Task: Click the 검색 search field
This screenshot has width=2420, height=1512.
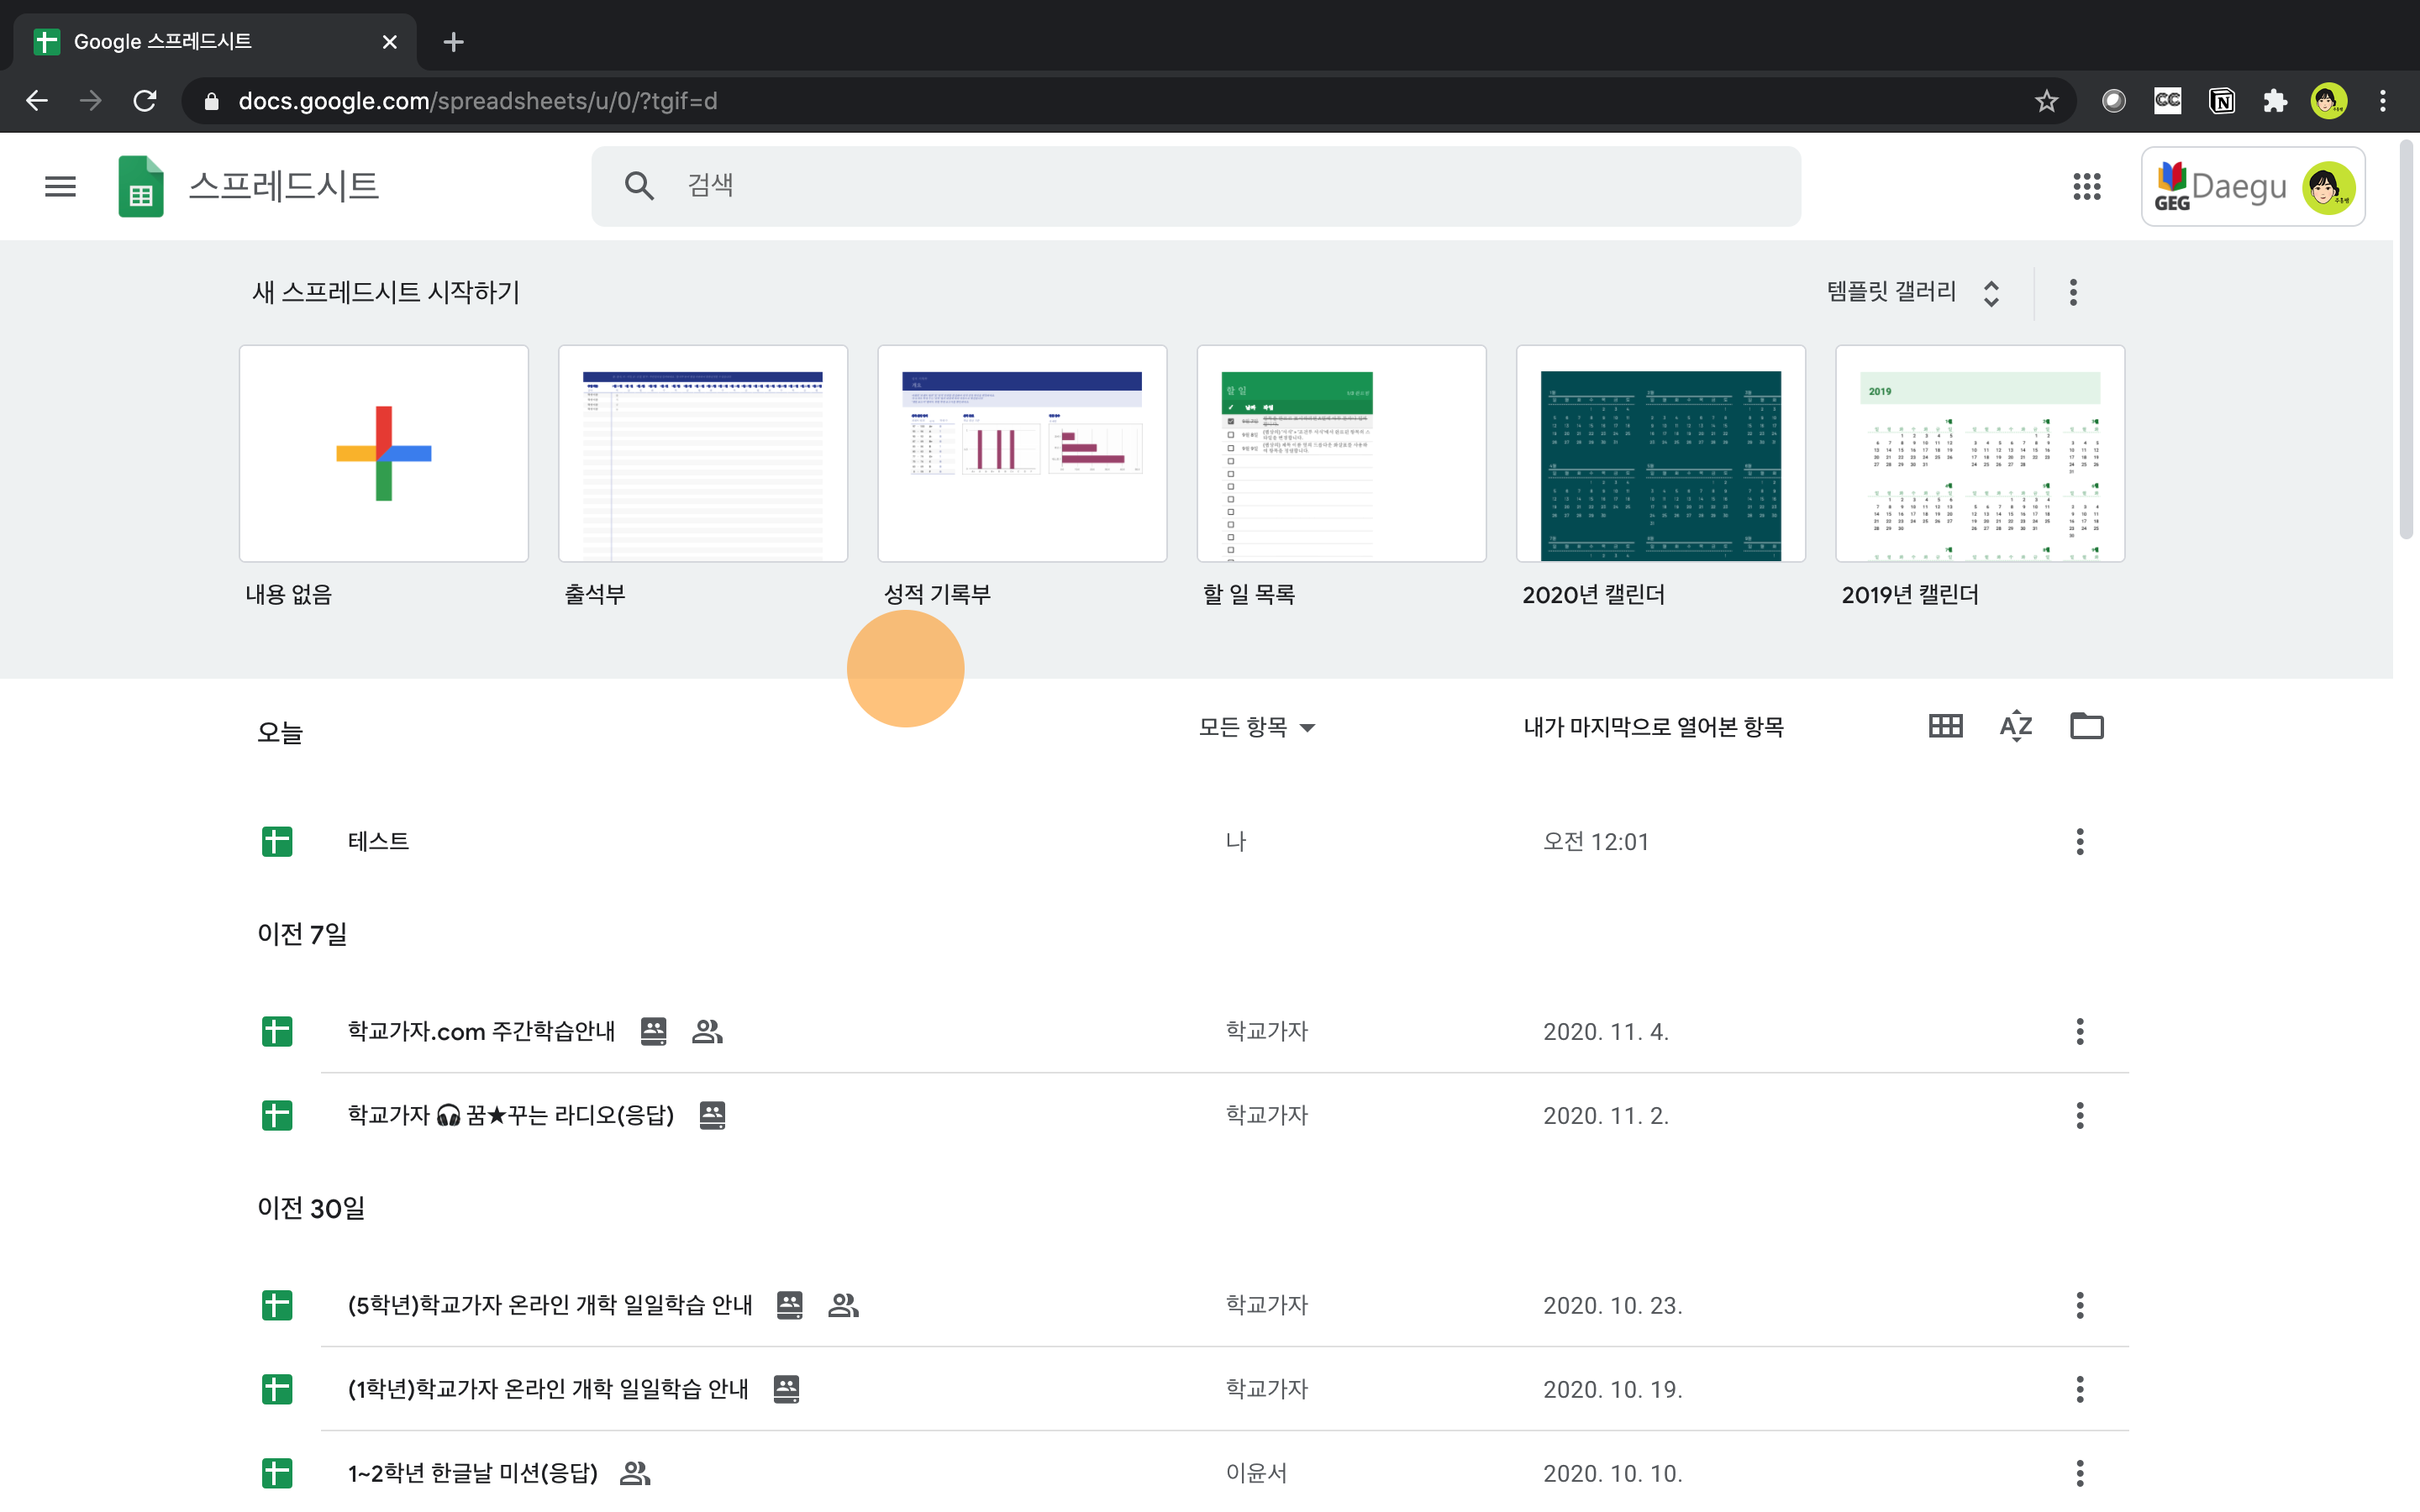Action: tap(1200, 186)
